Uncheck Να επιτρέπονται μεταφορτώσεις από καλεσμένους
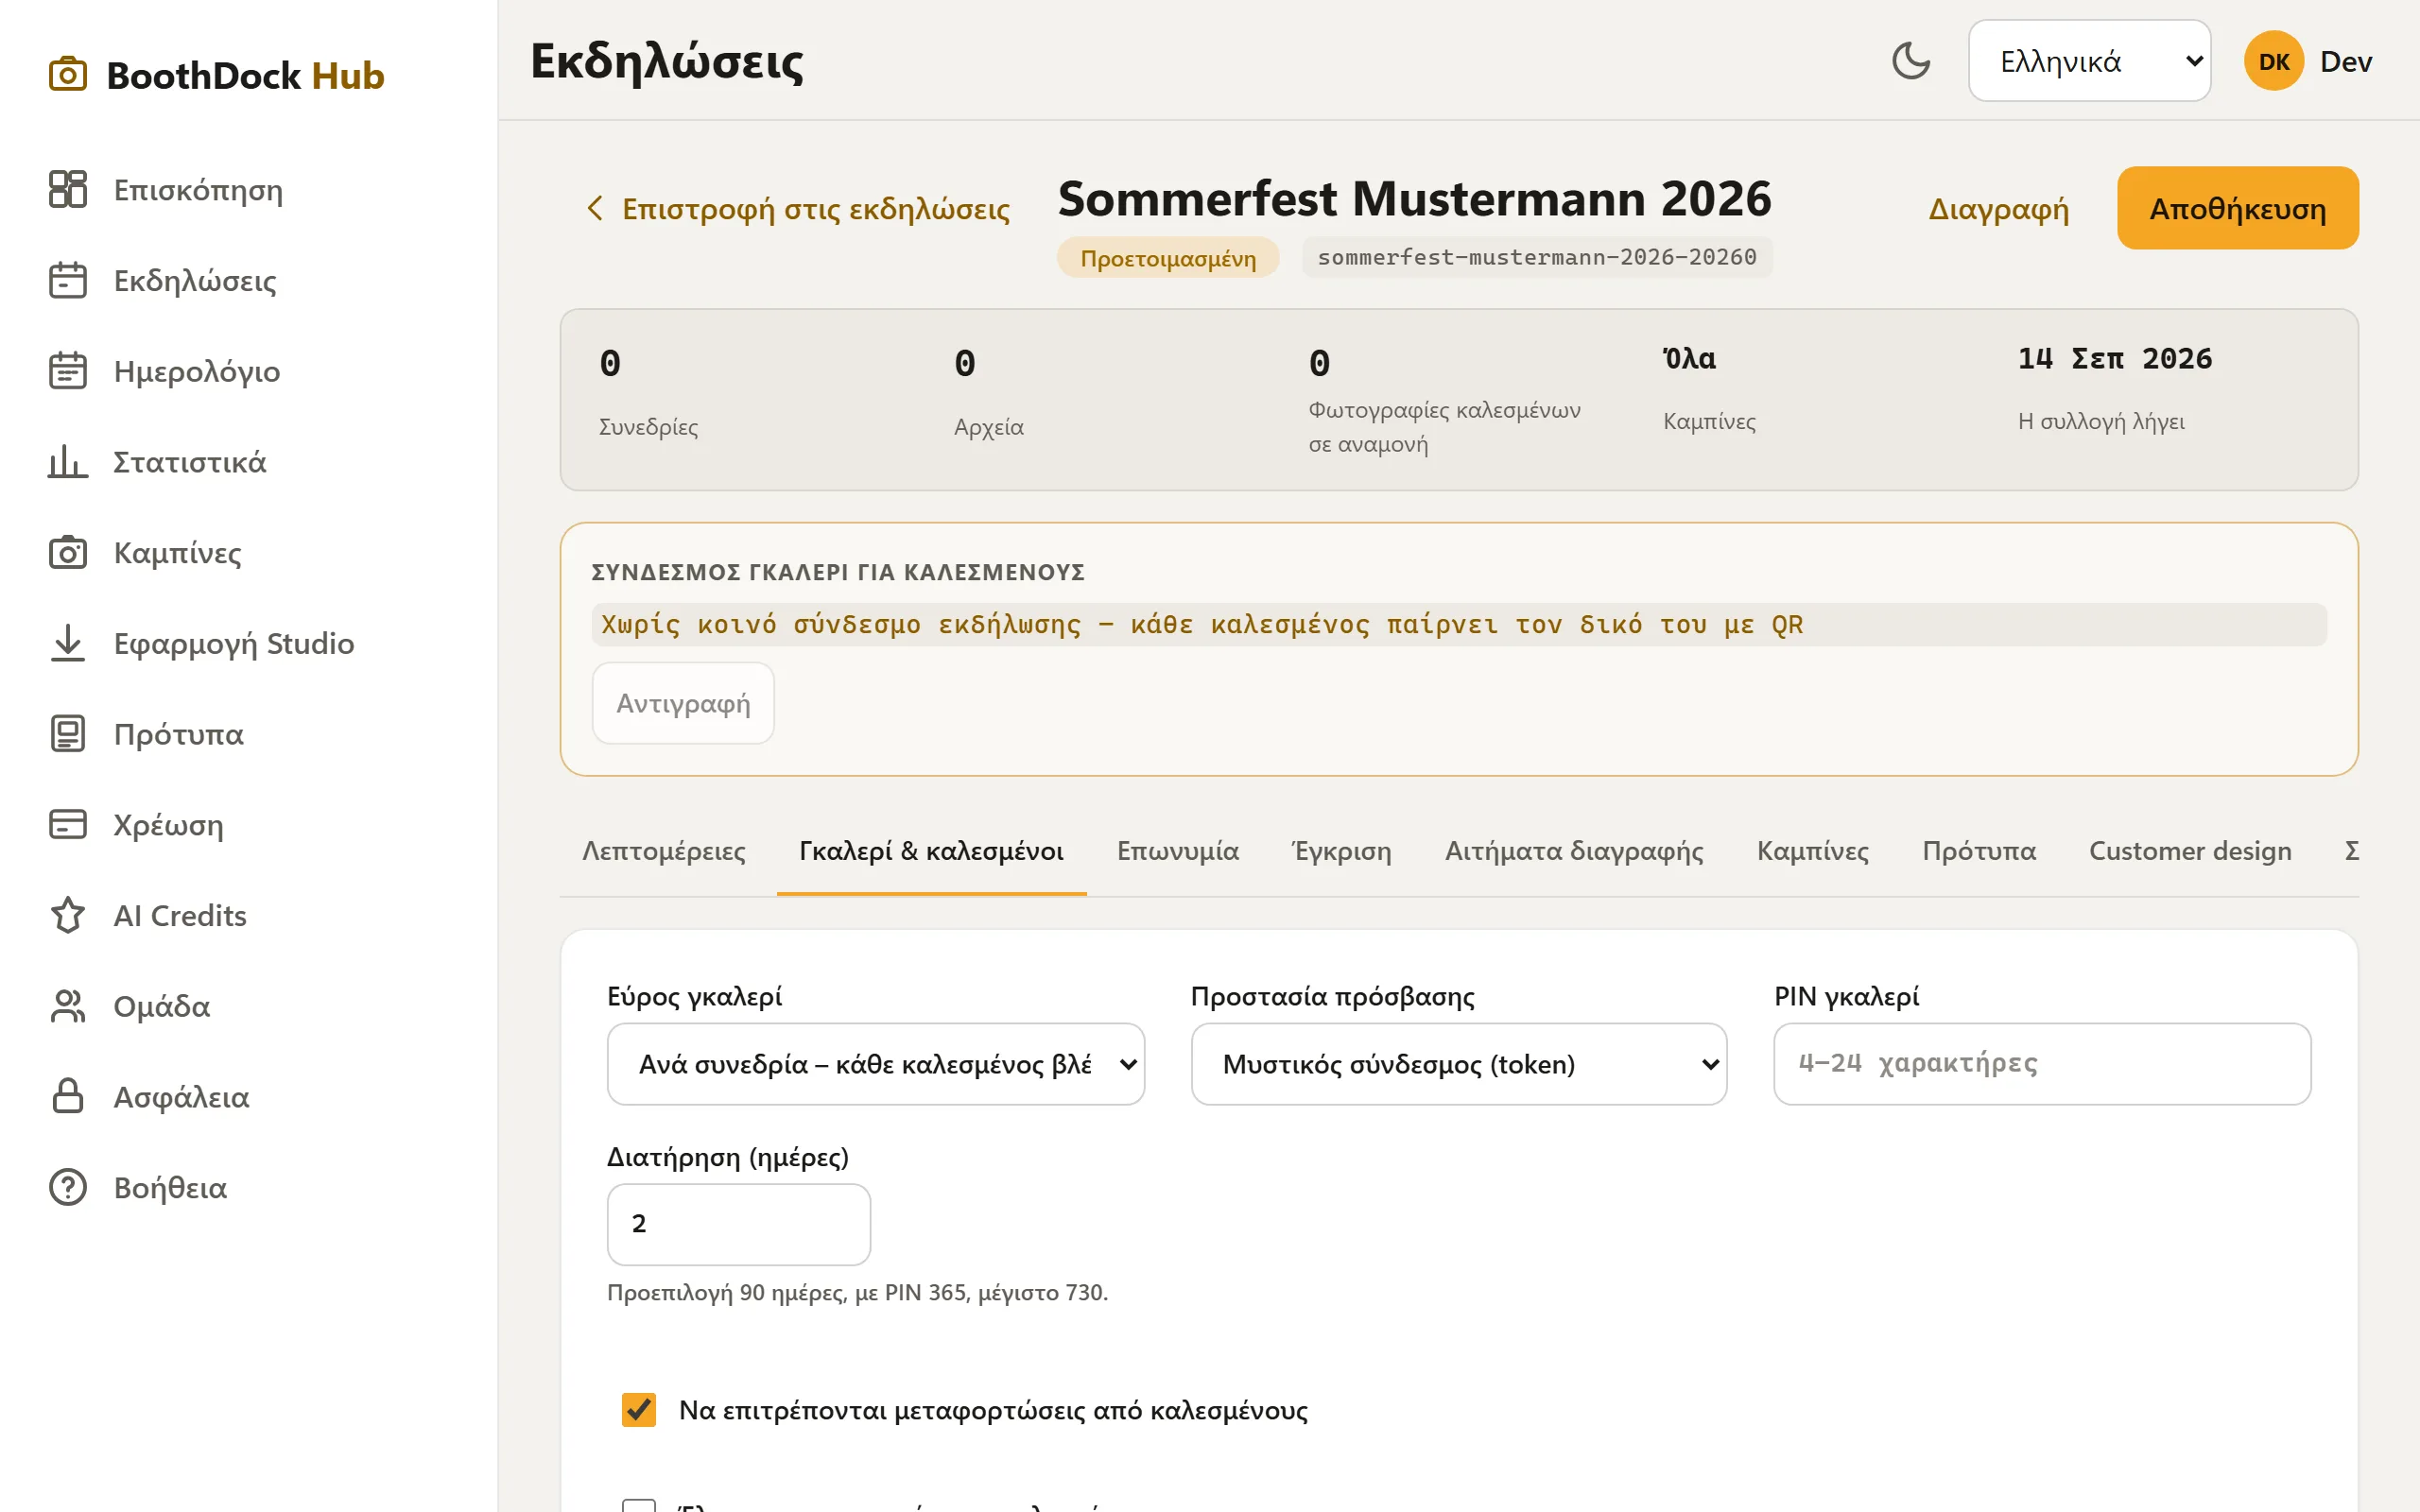The height and width of the screenshot is (1512, 2420). click(x=639, y=1409)
